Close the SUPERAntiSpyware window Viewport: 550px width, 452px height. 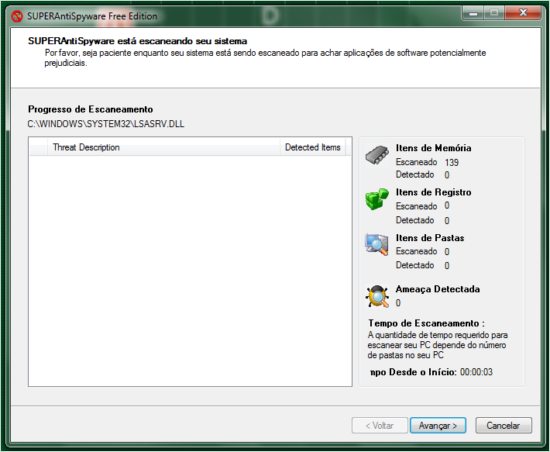523,13
